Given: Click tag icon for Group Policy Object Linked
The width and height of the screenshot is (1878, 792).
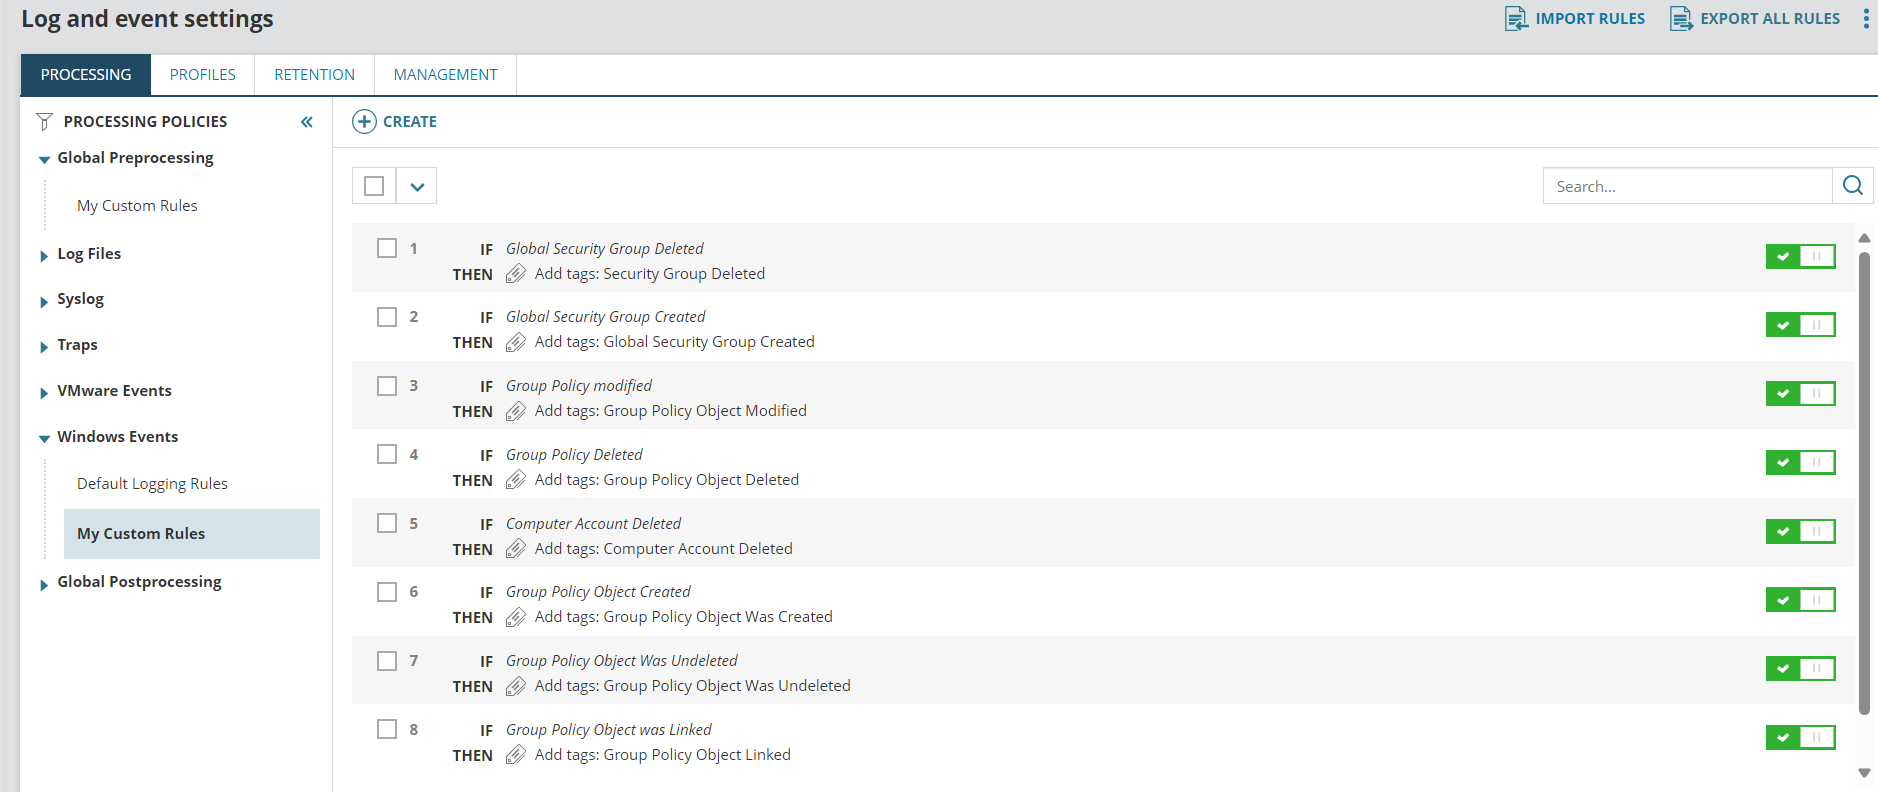Looking at the screenshot, I should click(516, 755).
